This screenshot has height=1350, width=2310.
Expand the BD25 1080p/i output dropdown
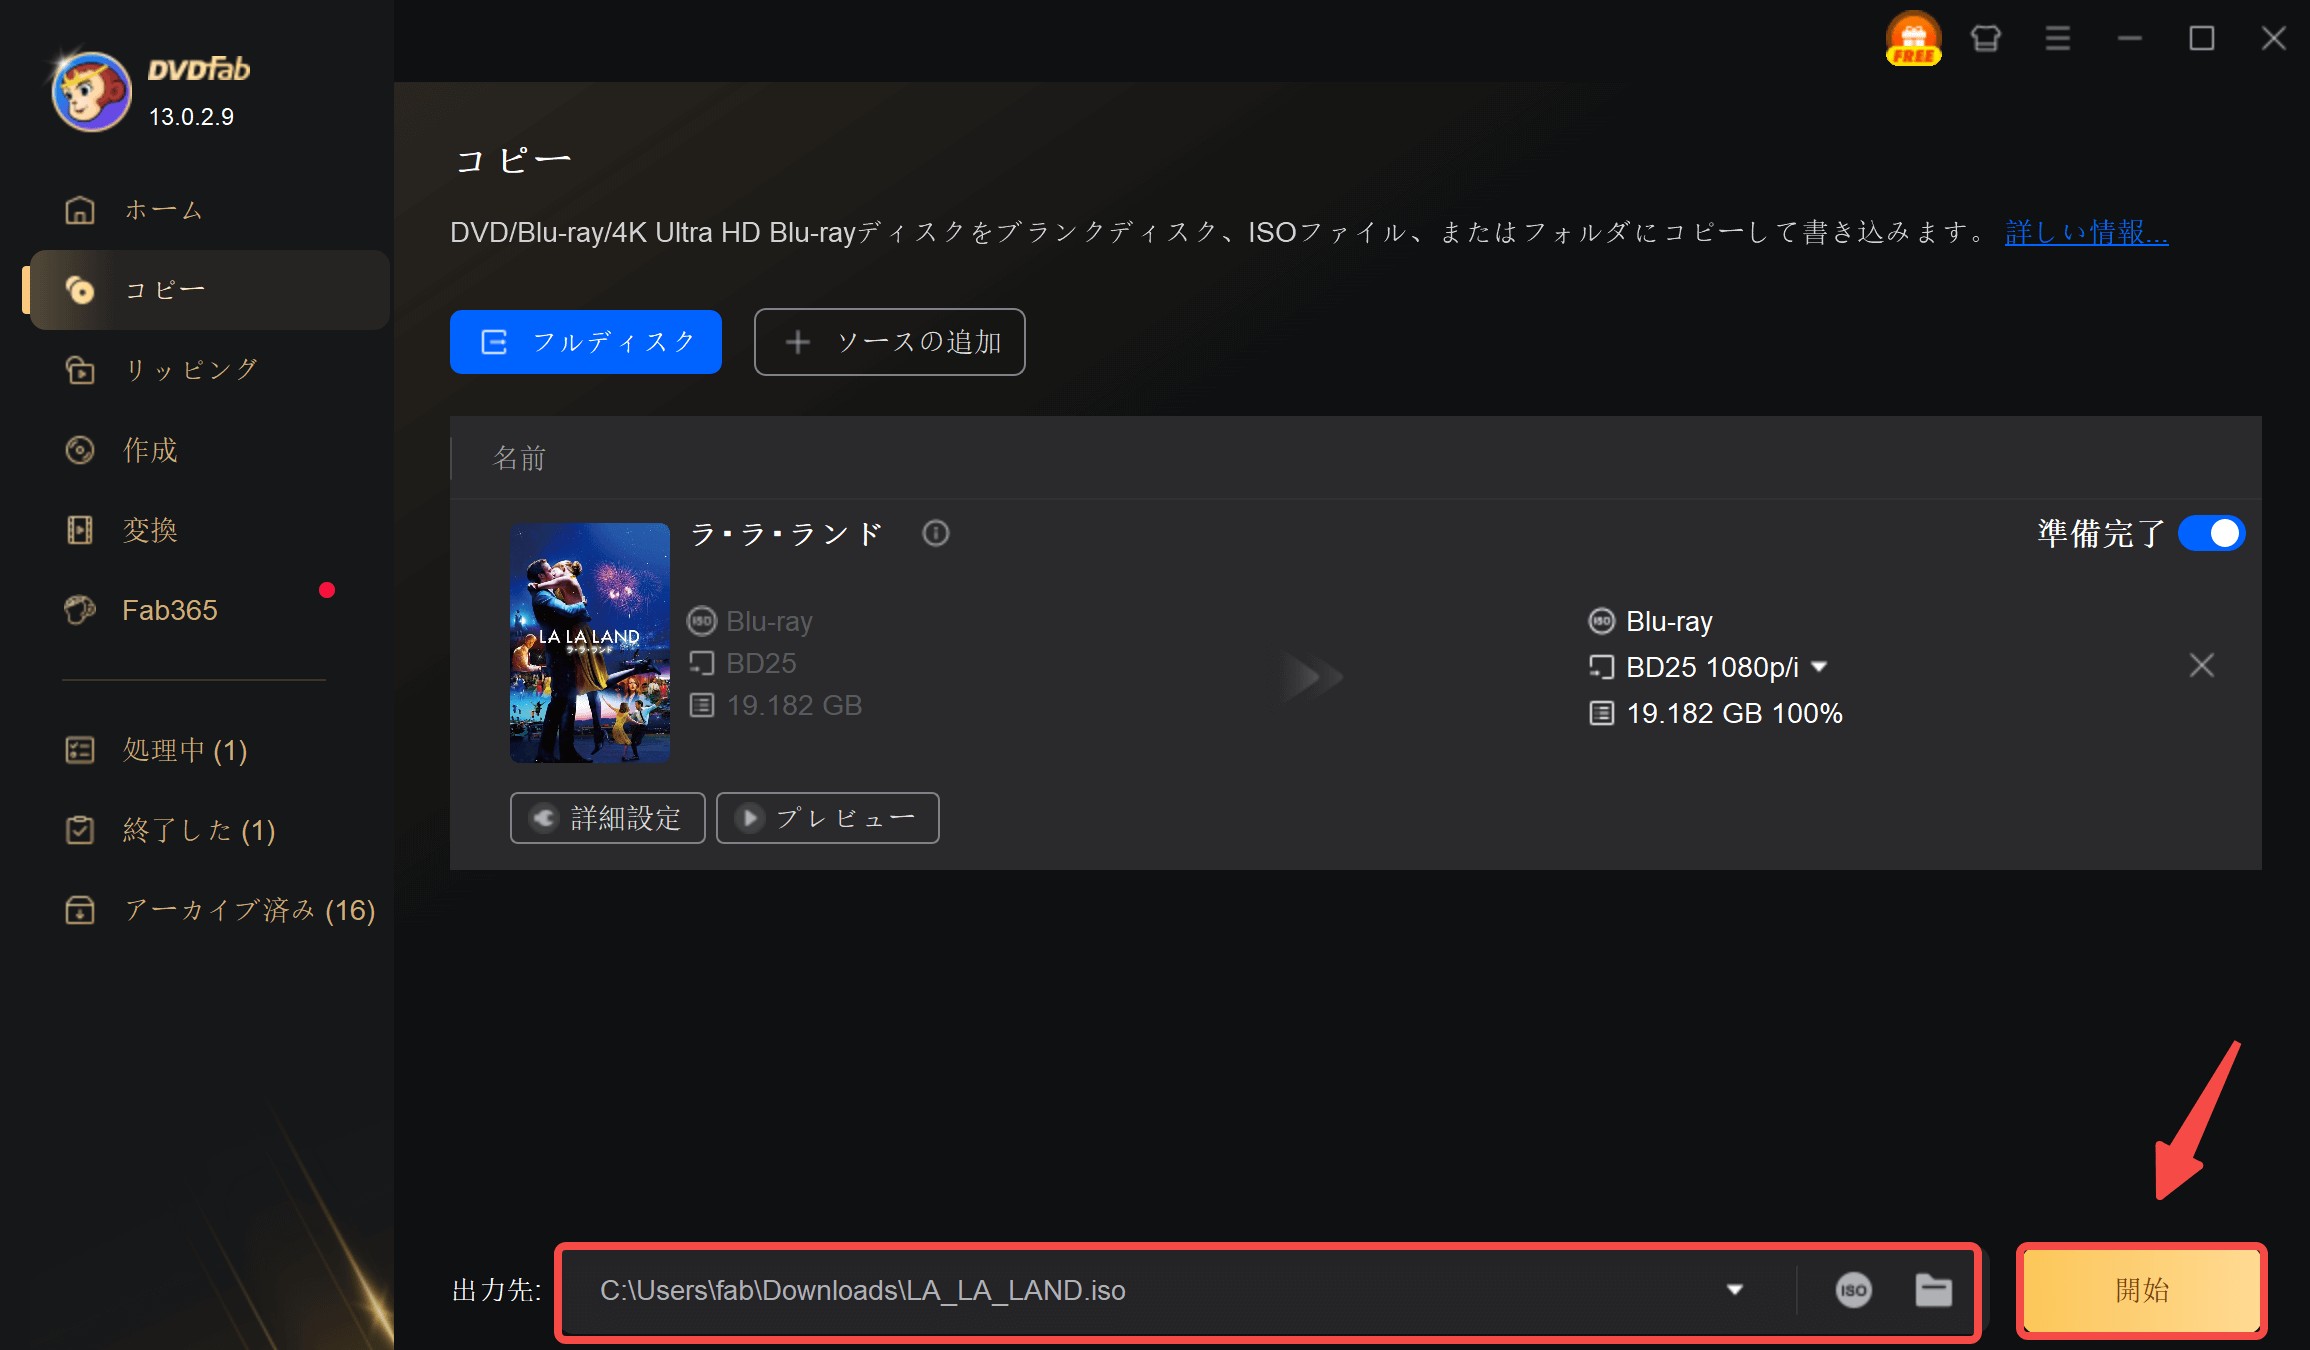click(1819, 667)
